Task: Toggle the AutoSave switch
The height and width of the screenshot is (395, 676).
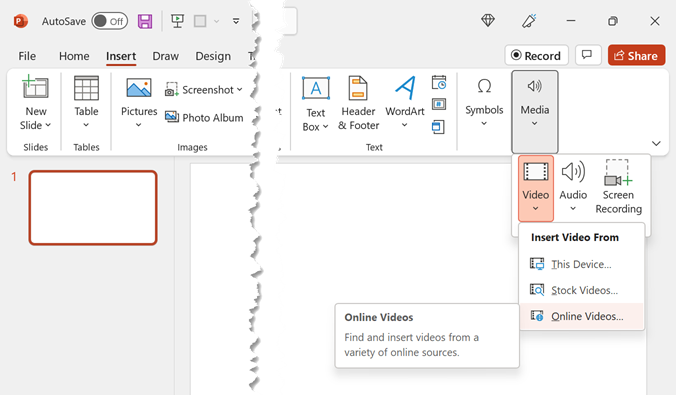Action: pos(110,21)
